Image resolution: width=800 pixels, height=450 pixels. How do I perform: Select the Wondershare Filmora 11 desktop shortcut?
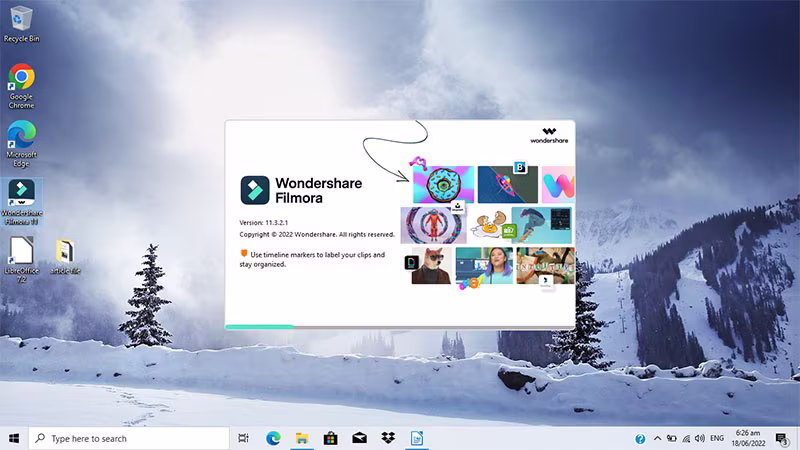coord(21,202)
